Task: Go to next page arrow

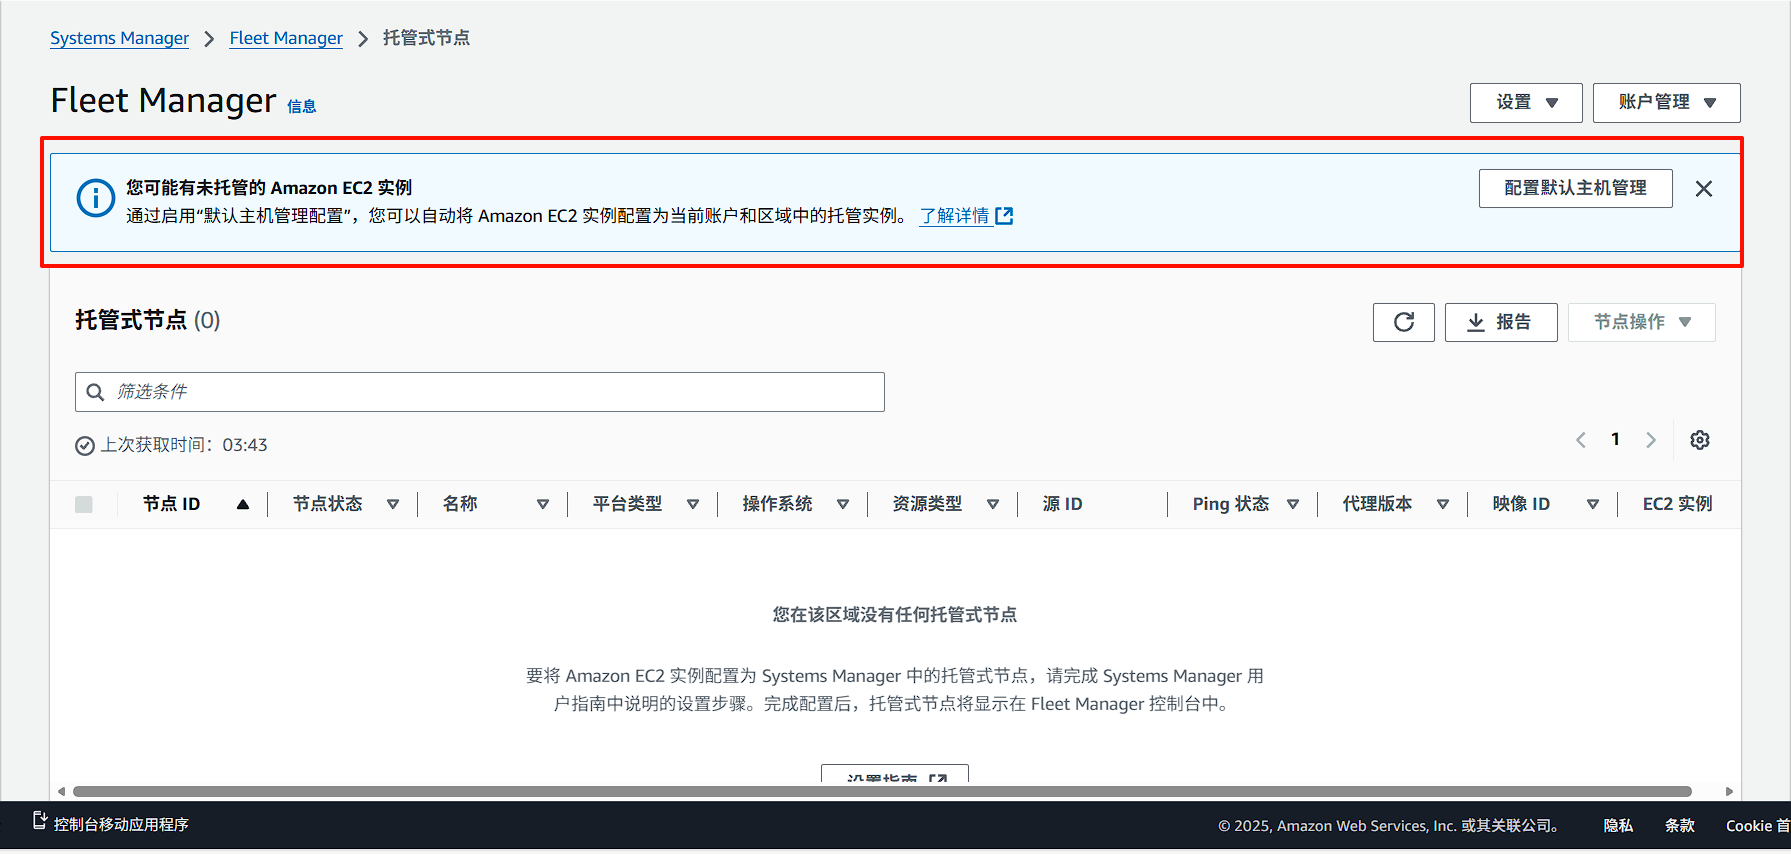Action: [x=1651, y=440]
